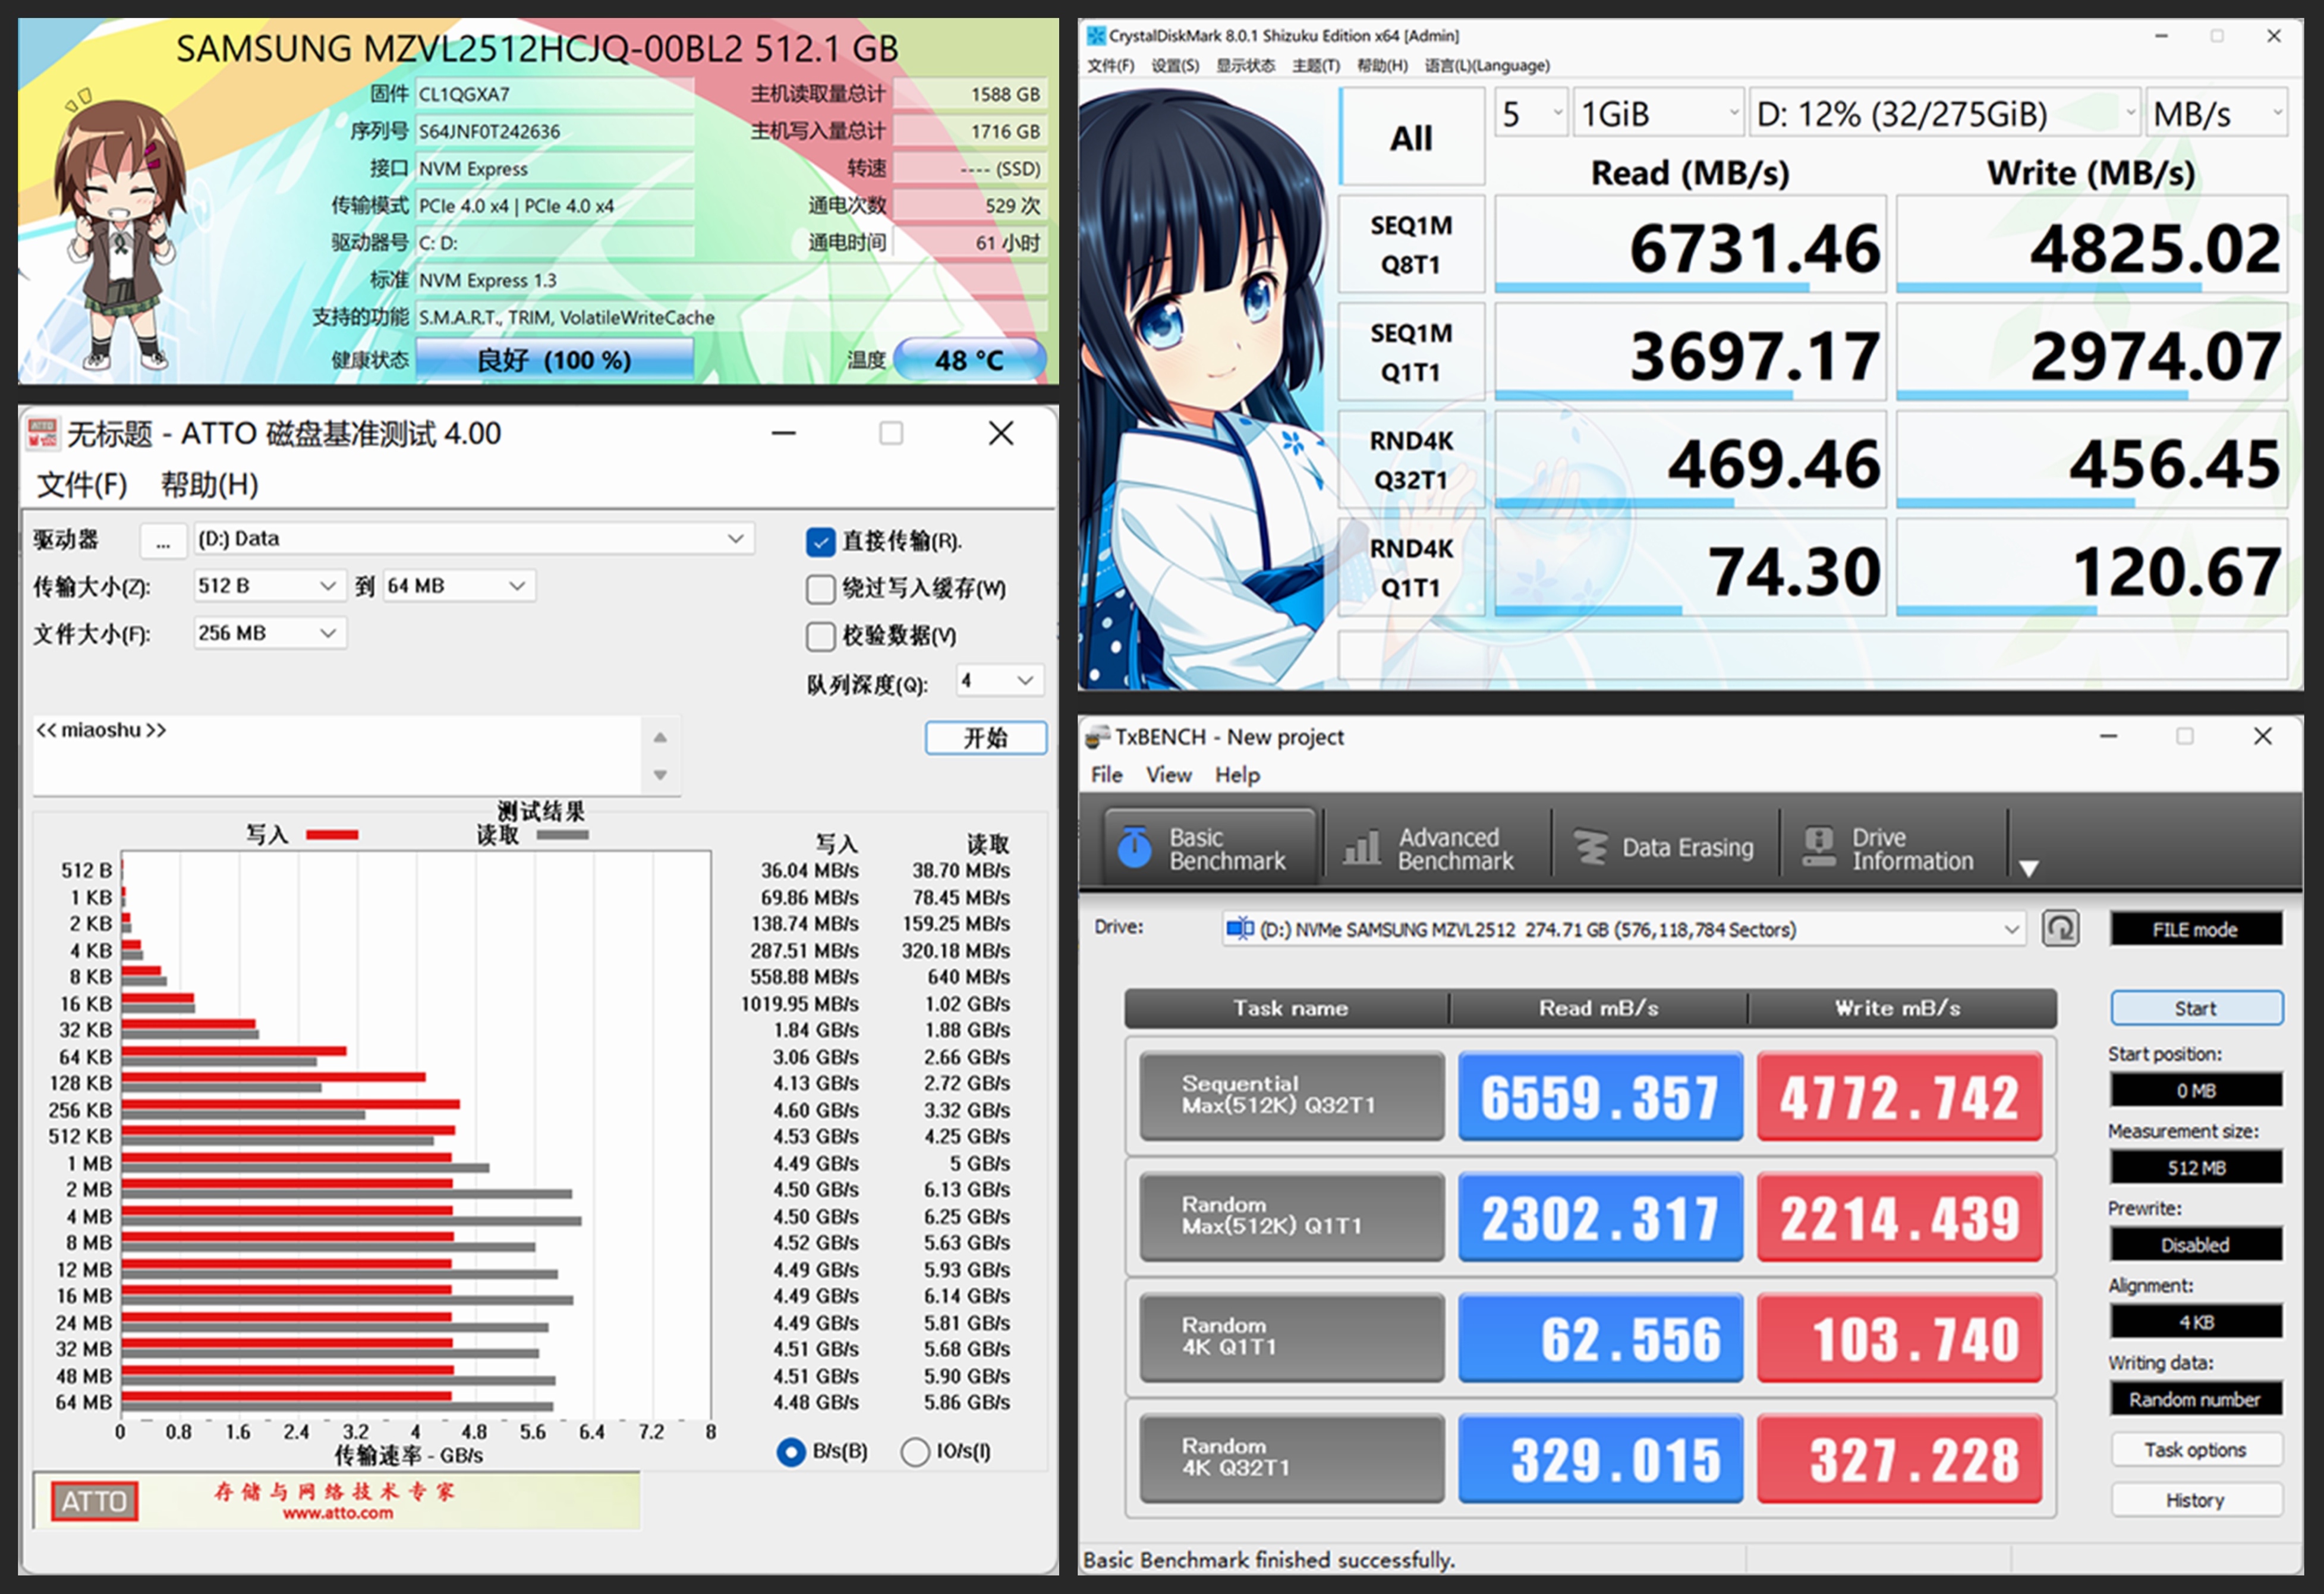Click Start in TxBENCH

(x=2196, y=1008)
